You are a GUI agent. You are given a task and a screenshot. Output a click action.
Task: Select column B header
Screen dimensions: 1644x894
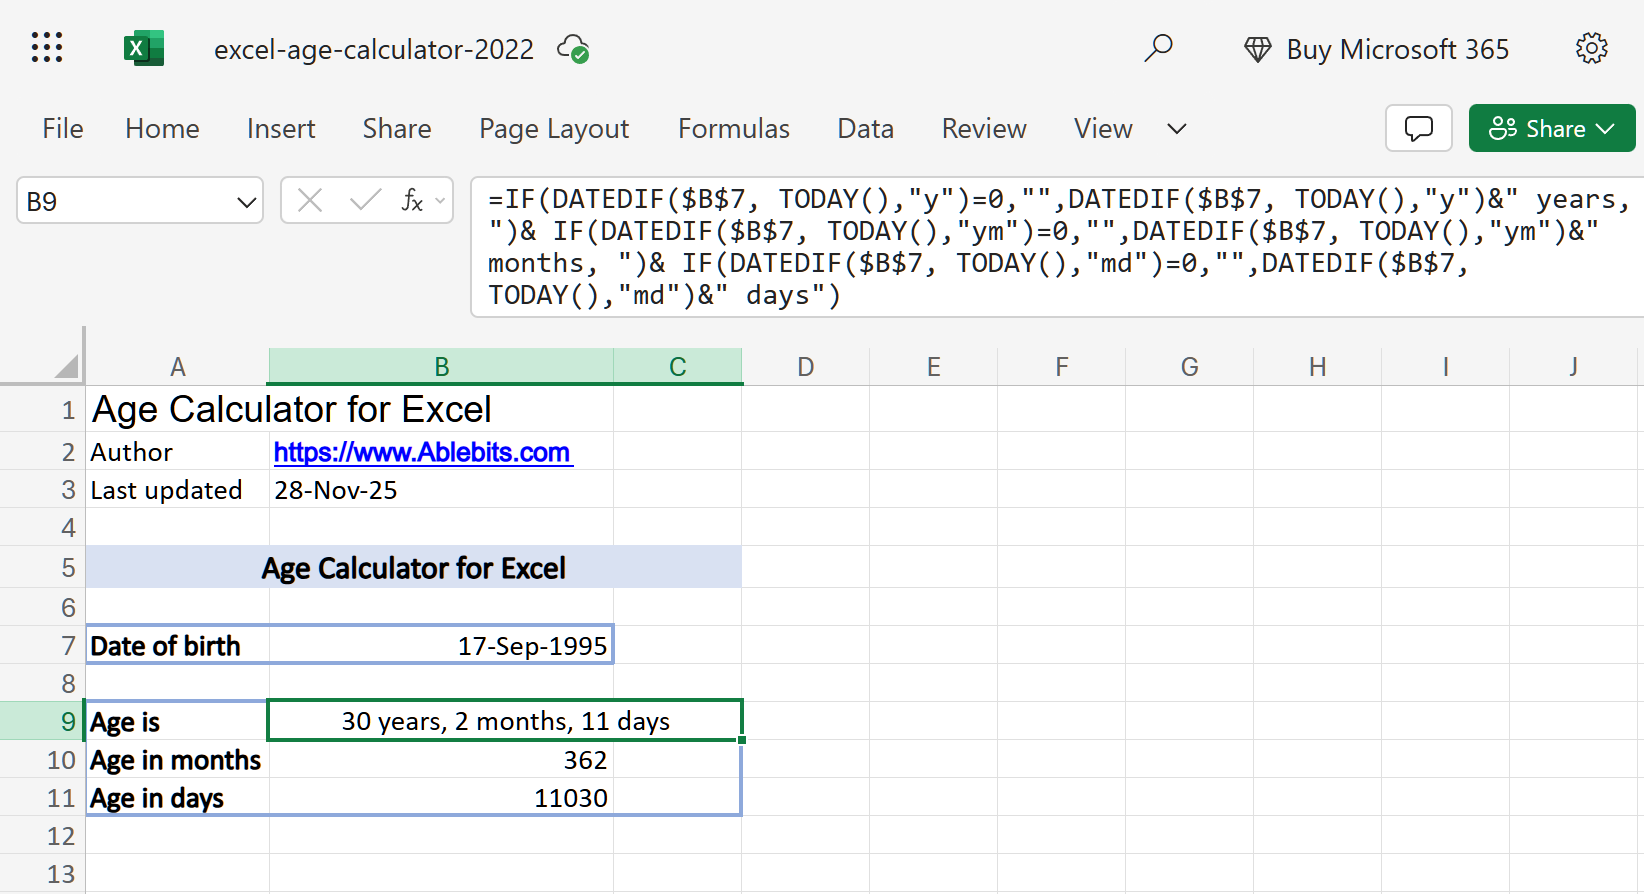441,367
